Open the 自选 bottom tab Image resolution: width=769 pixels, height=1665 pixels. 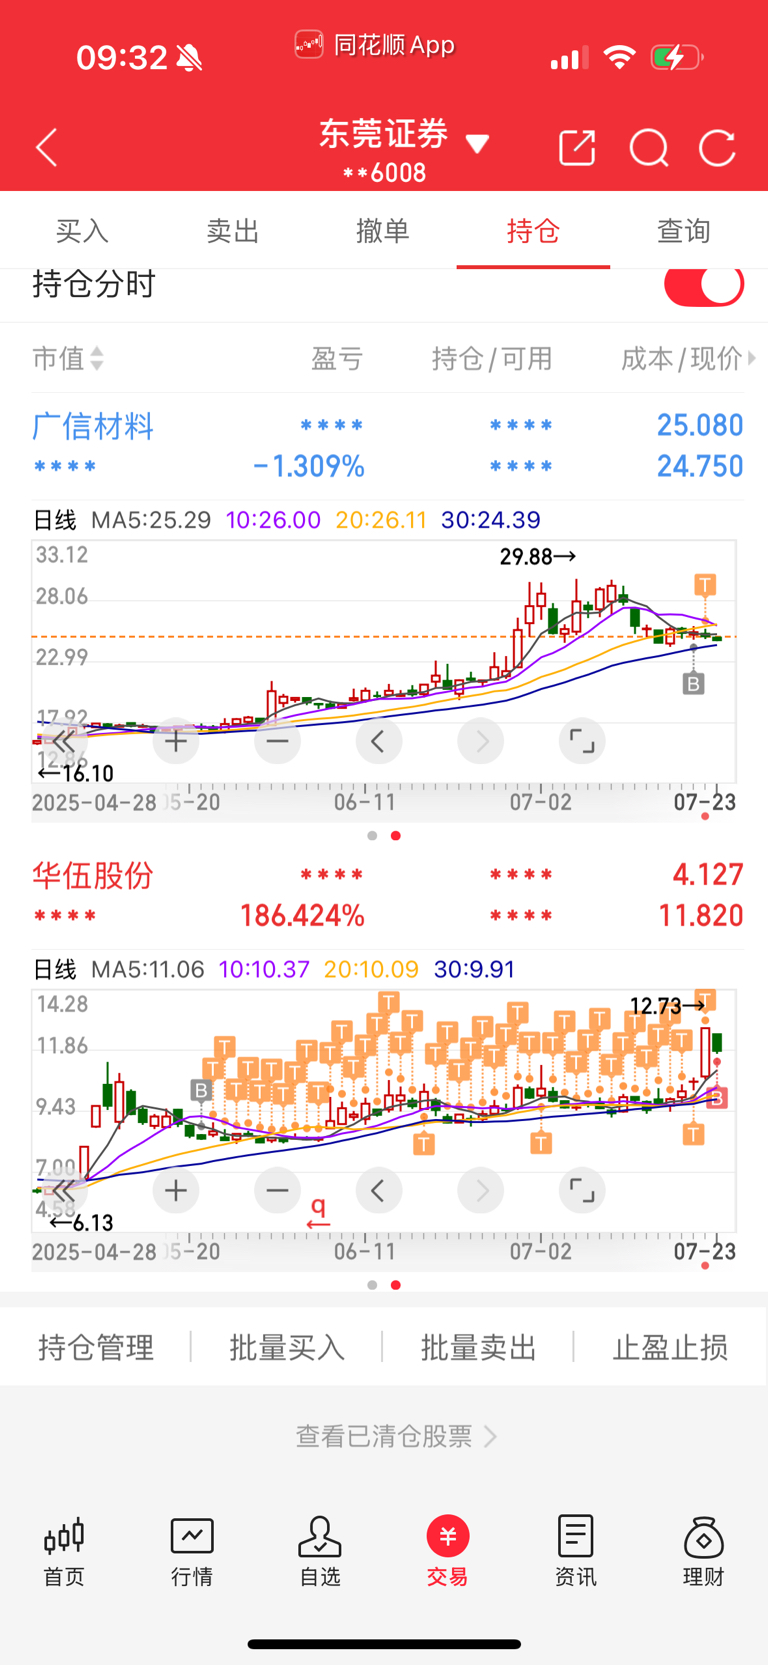(320, 1551)
